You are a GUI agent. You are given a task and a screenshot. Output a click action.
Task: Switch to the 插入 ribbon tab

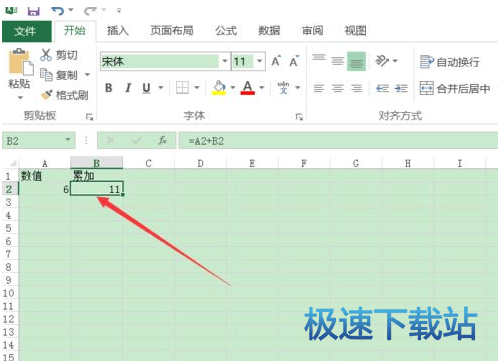pyautogui.click(x=117, y=31)
